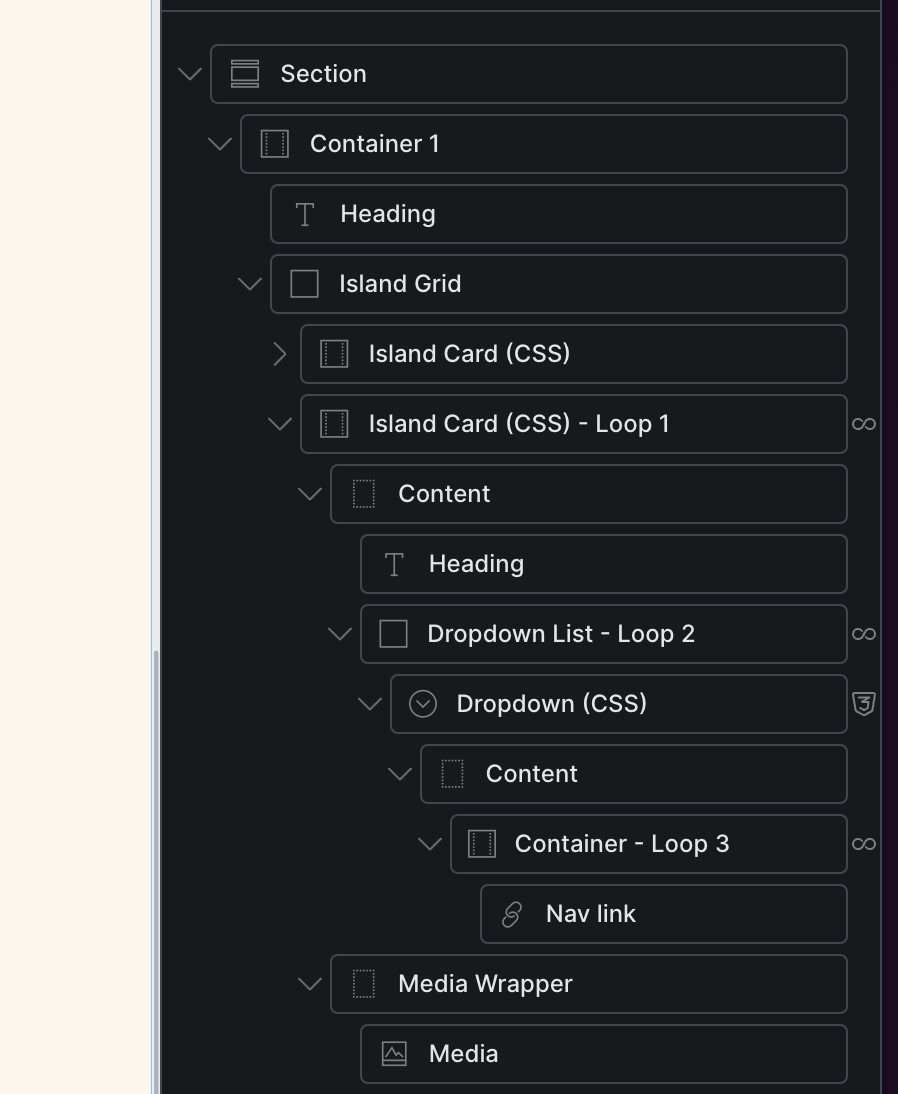
Task: Collapse the Island Grid node
Action: [249, 284]
